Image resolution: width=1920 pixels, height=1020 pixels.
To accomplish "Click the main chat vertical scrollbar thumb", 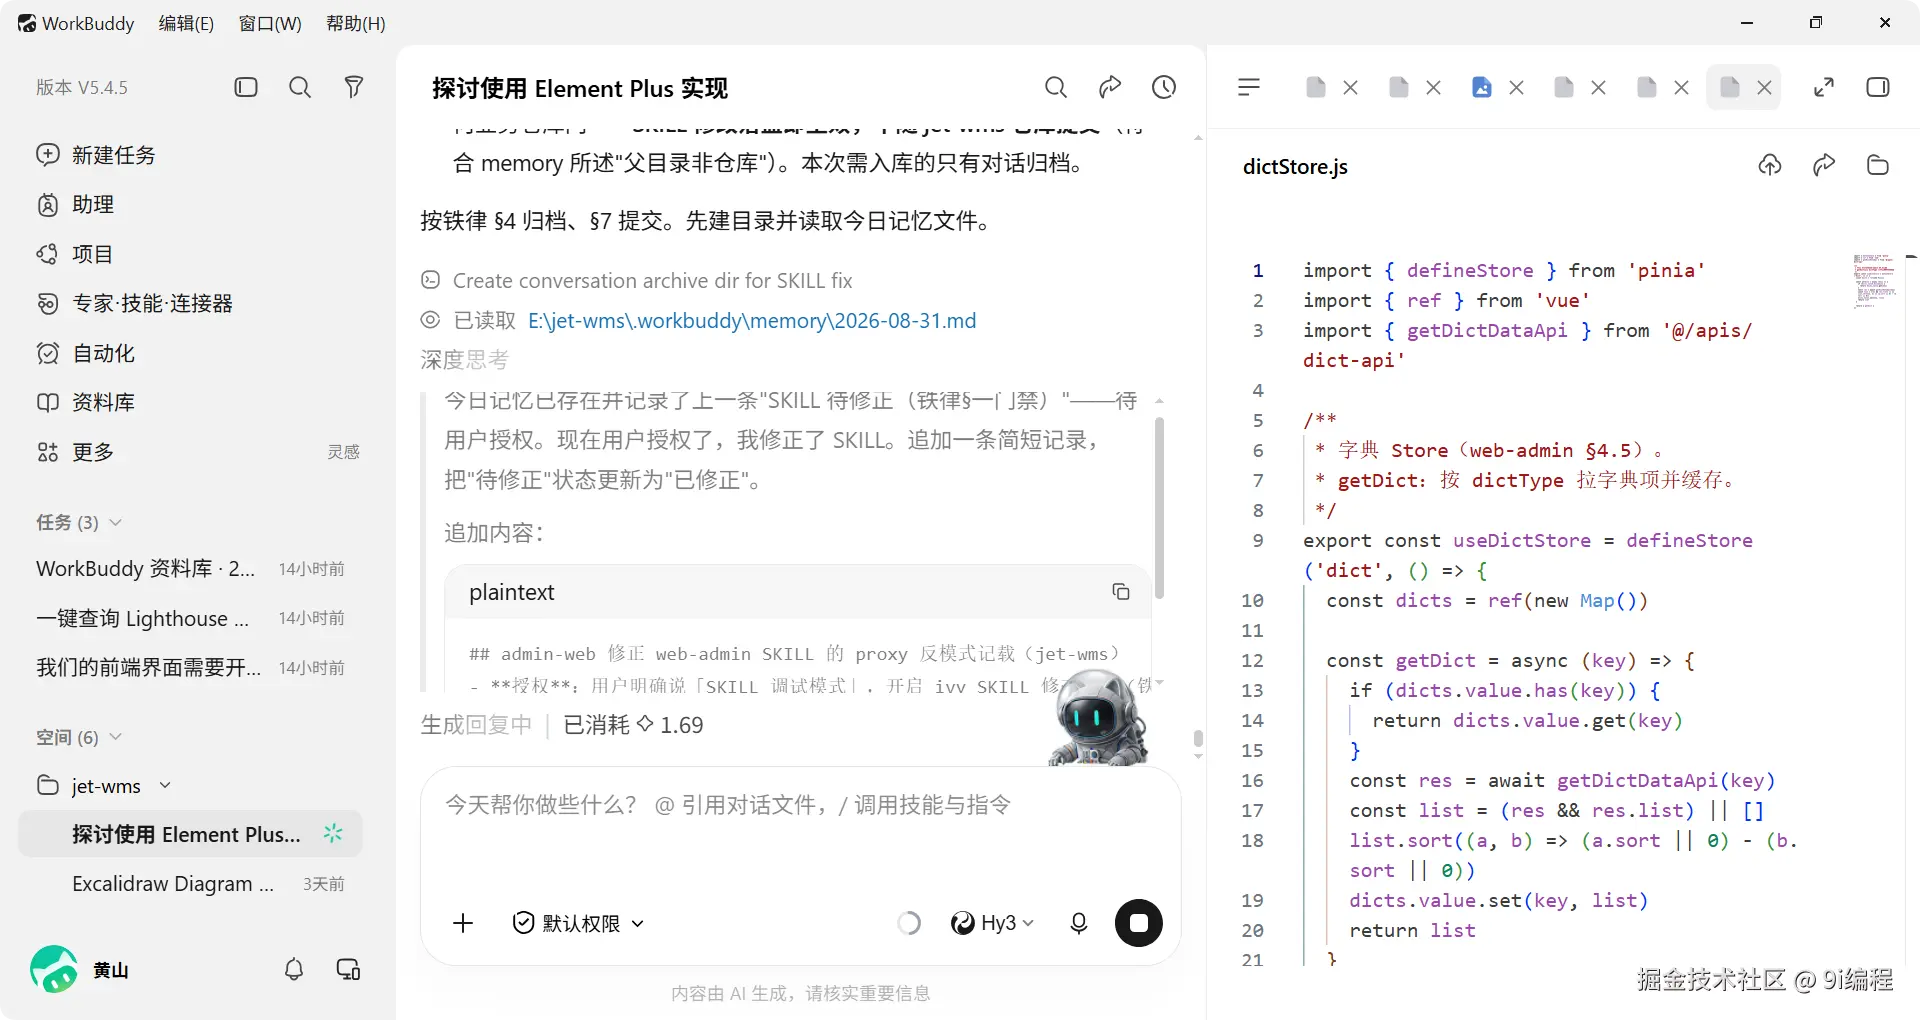I will (x=1198, y=739).
